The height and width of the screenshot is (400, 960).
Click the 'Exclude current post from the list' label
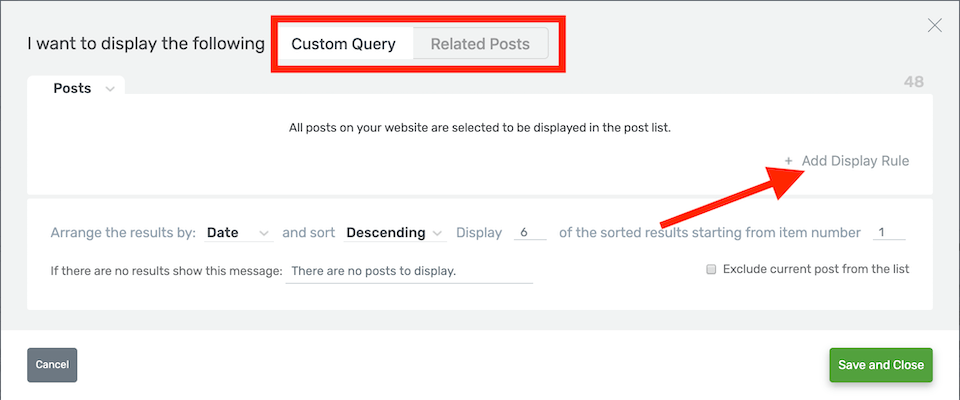(815, 269)
